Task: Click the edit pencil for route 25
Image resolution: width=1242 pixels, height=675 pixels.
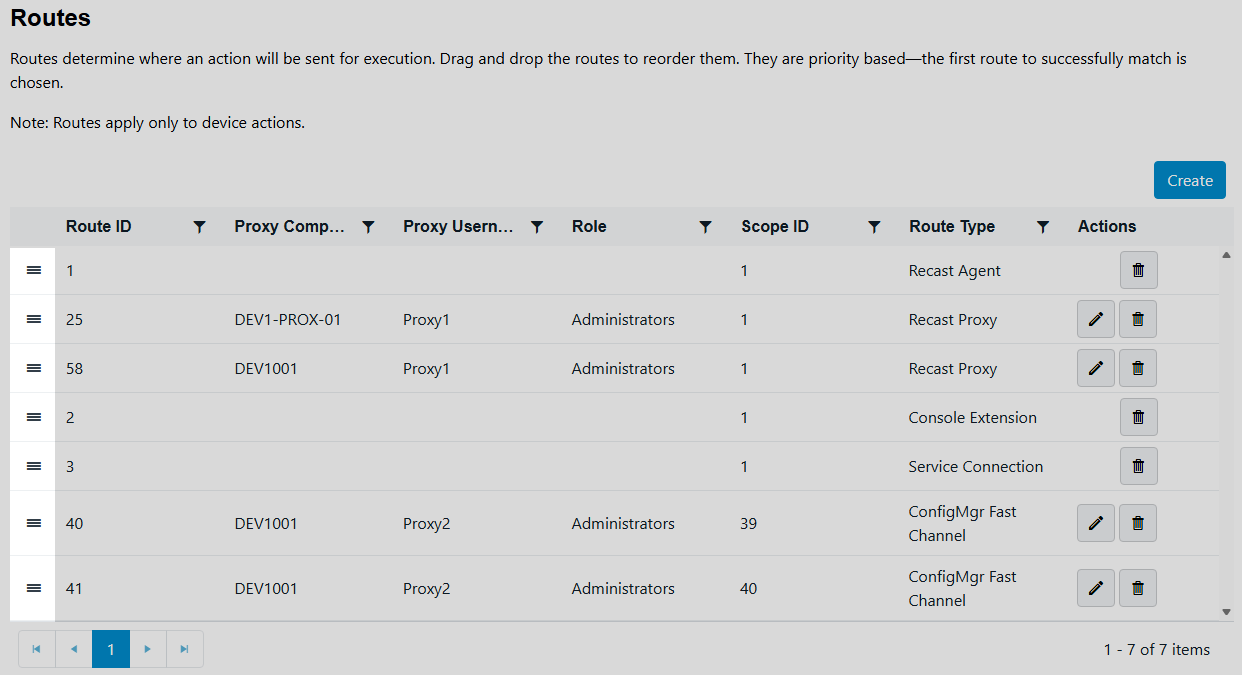Action: point(1095,320)
